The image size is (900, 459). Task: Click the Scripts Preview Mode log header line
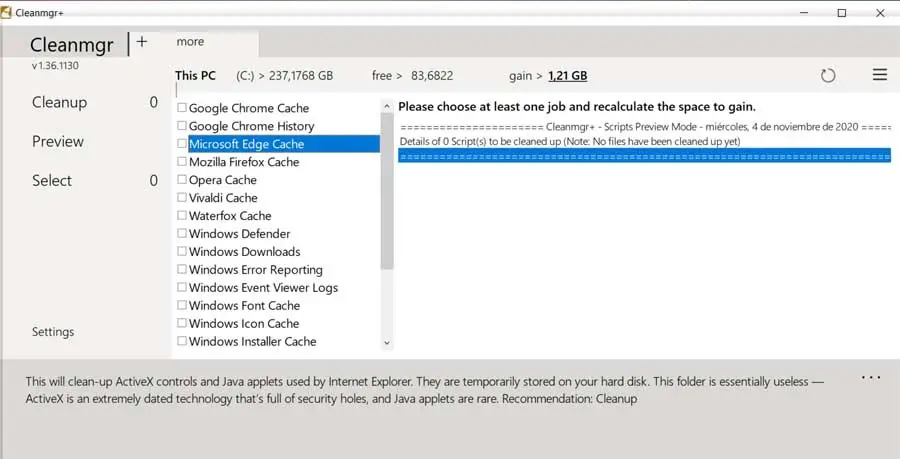pos(645,127)
